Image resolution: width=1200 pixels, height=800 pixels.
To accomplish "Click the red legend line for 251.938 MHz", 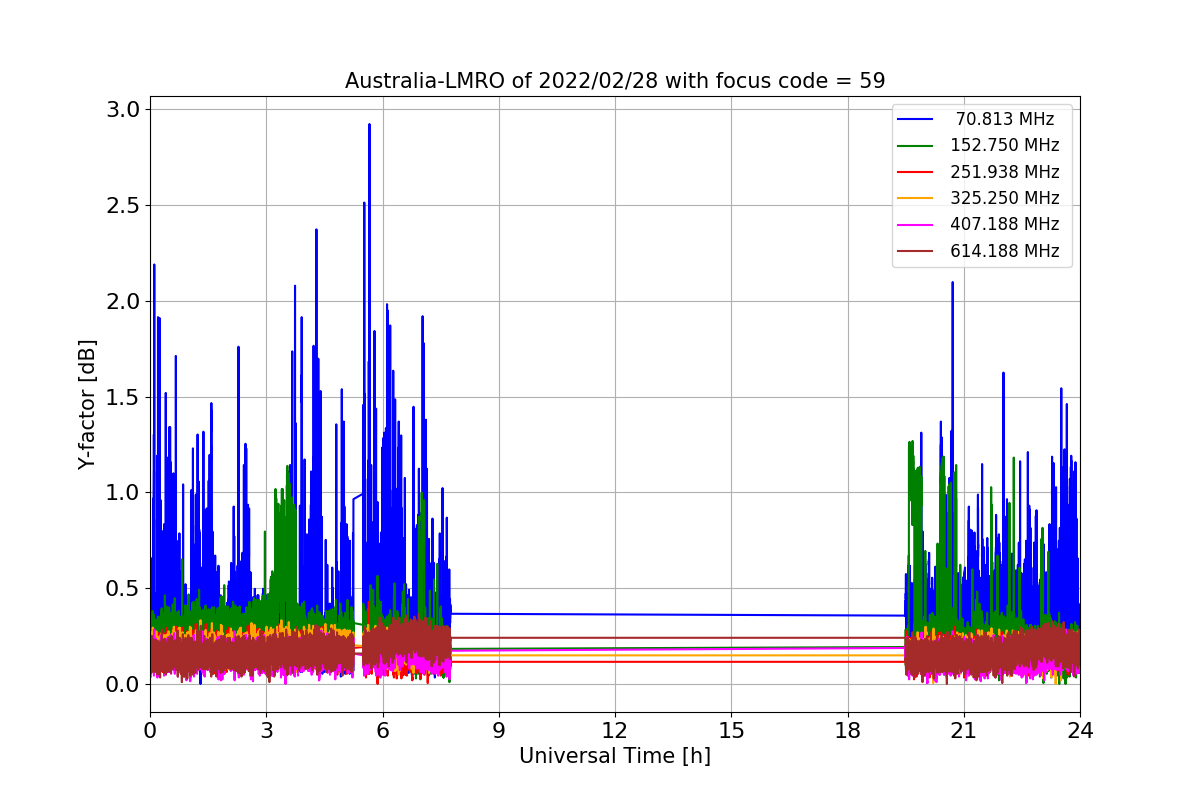I will 916,172.
